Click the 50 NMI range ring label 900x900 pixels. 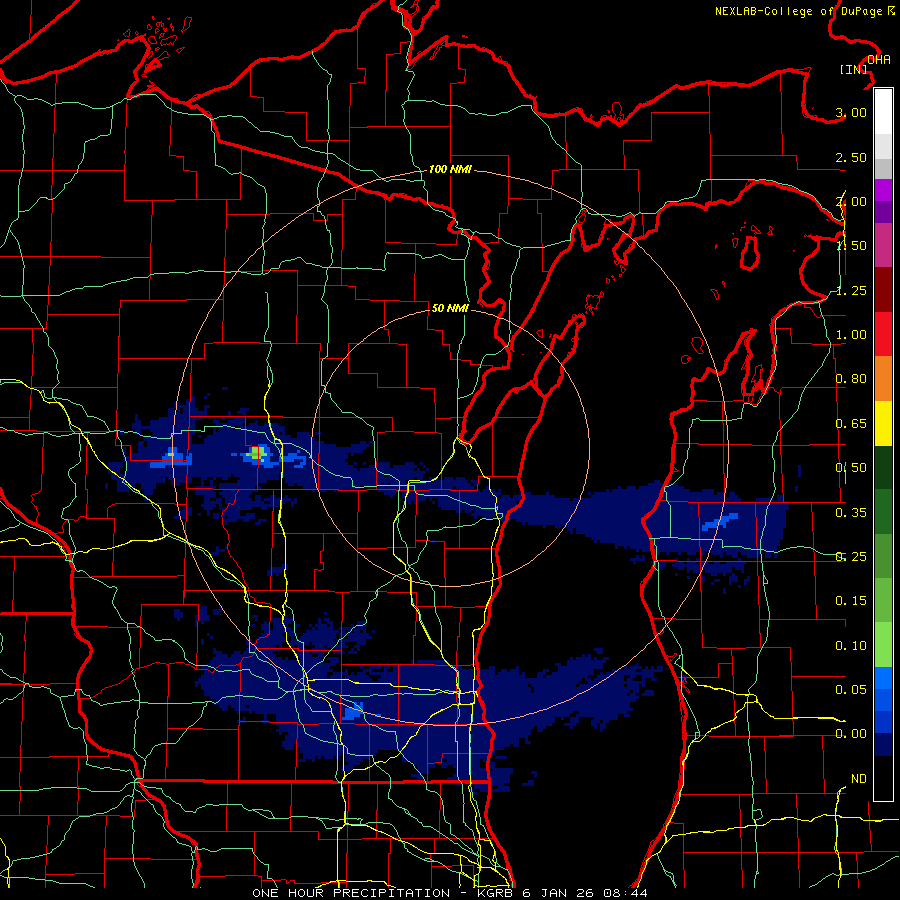[x=450, y=308]
